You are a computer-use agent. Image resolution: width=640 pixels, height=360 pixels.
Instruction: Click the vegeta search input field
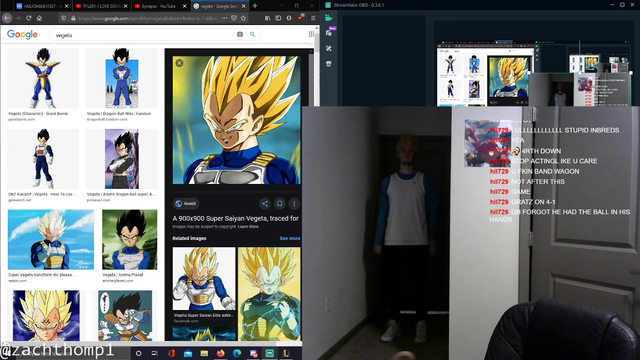click(x=143, y=35)
